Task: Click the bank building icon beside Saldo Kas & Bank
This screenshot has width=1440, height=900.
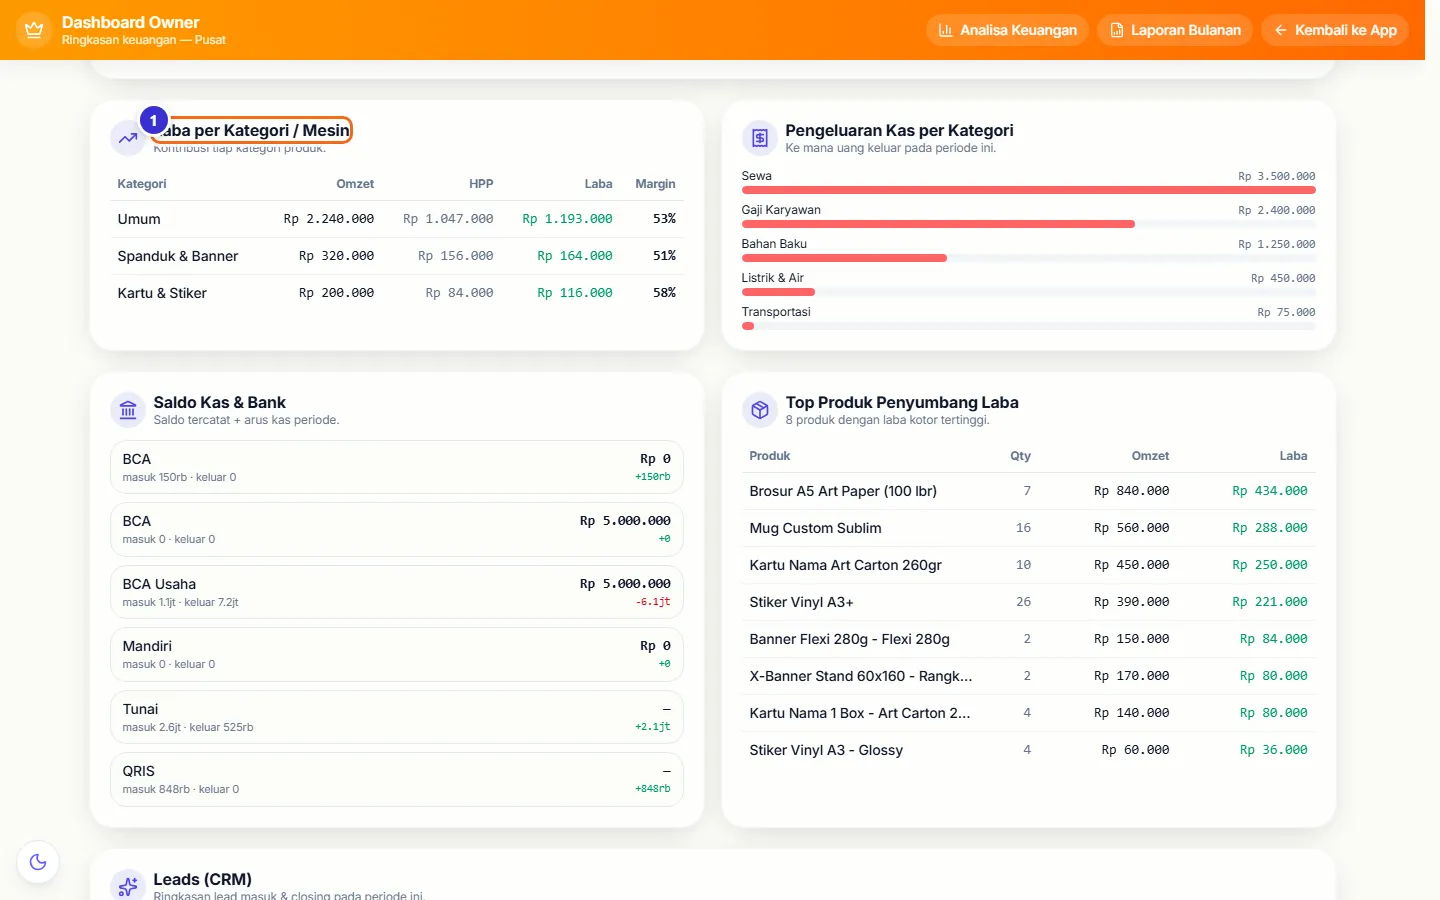Action: coord(128,410)
